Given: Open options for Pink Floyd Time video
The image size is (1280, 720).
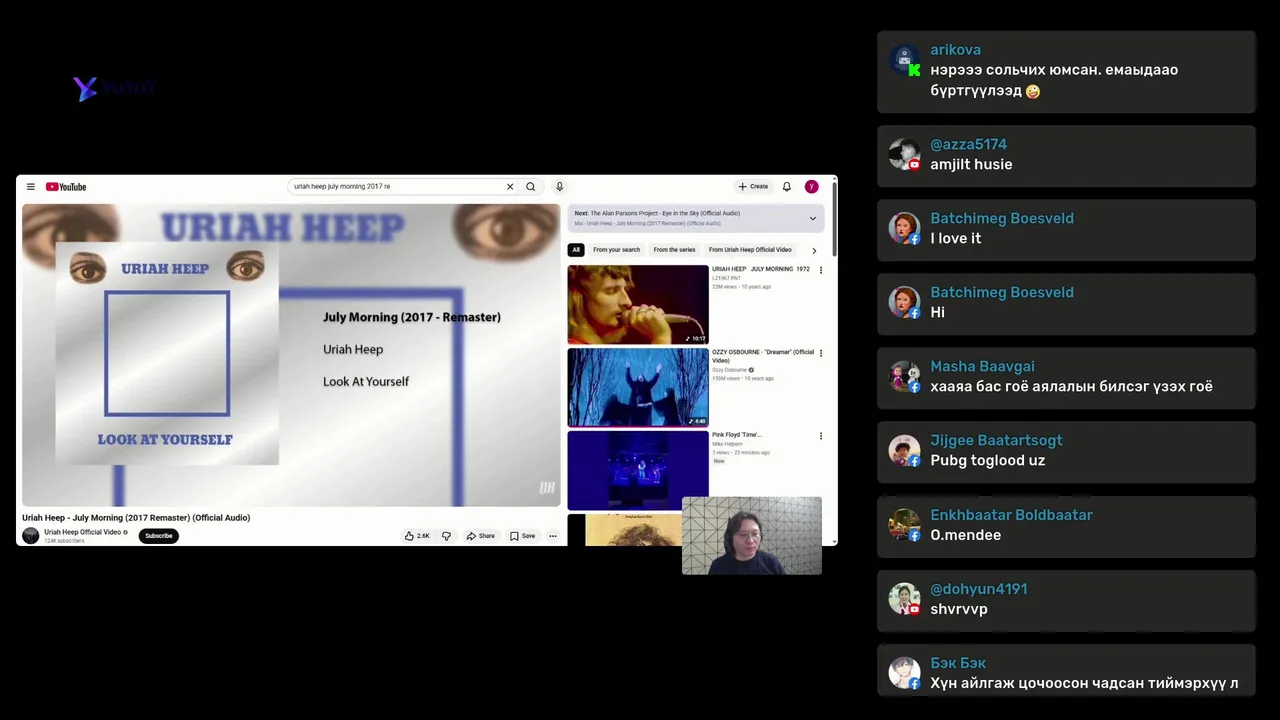Looking at the screenshot, I should click(821, 436).
